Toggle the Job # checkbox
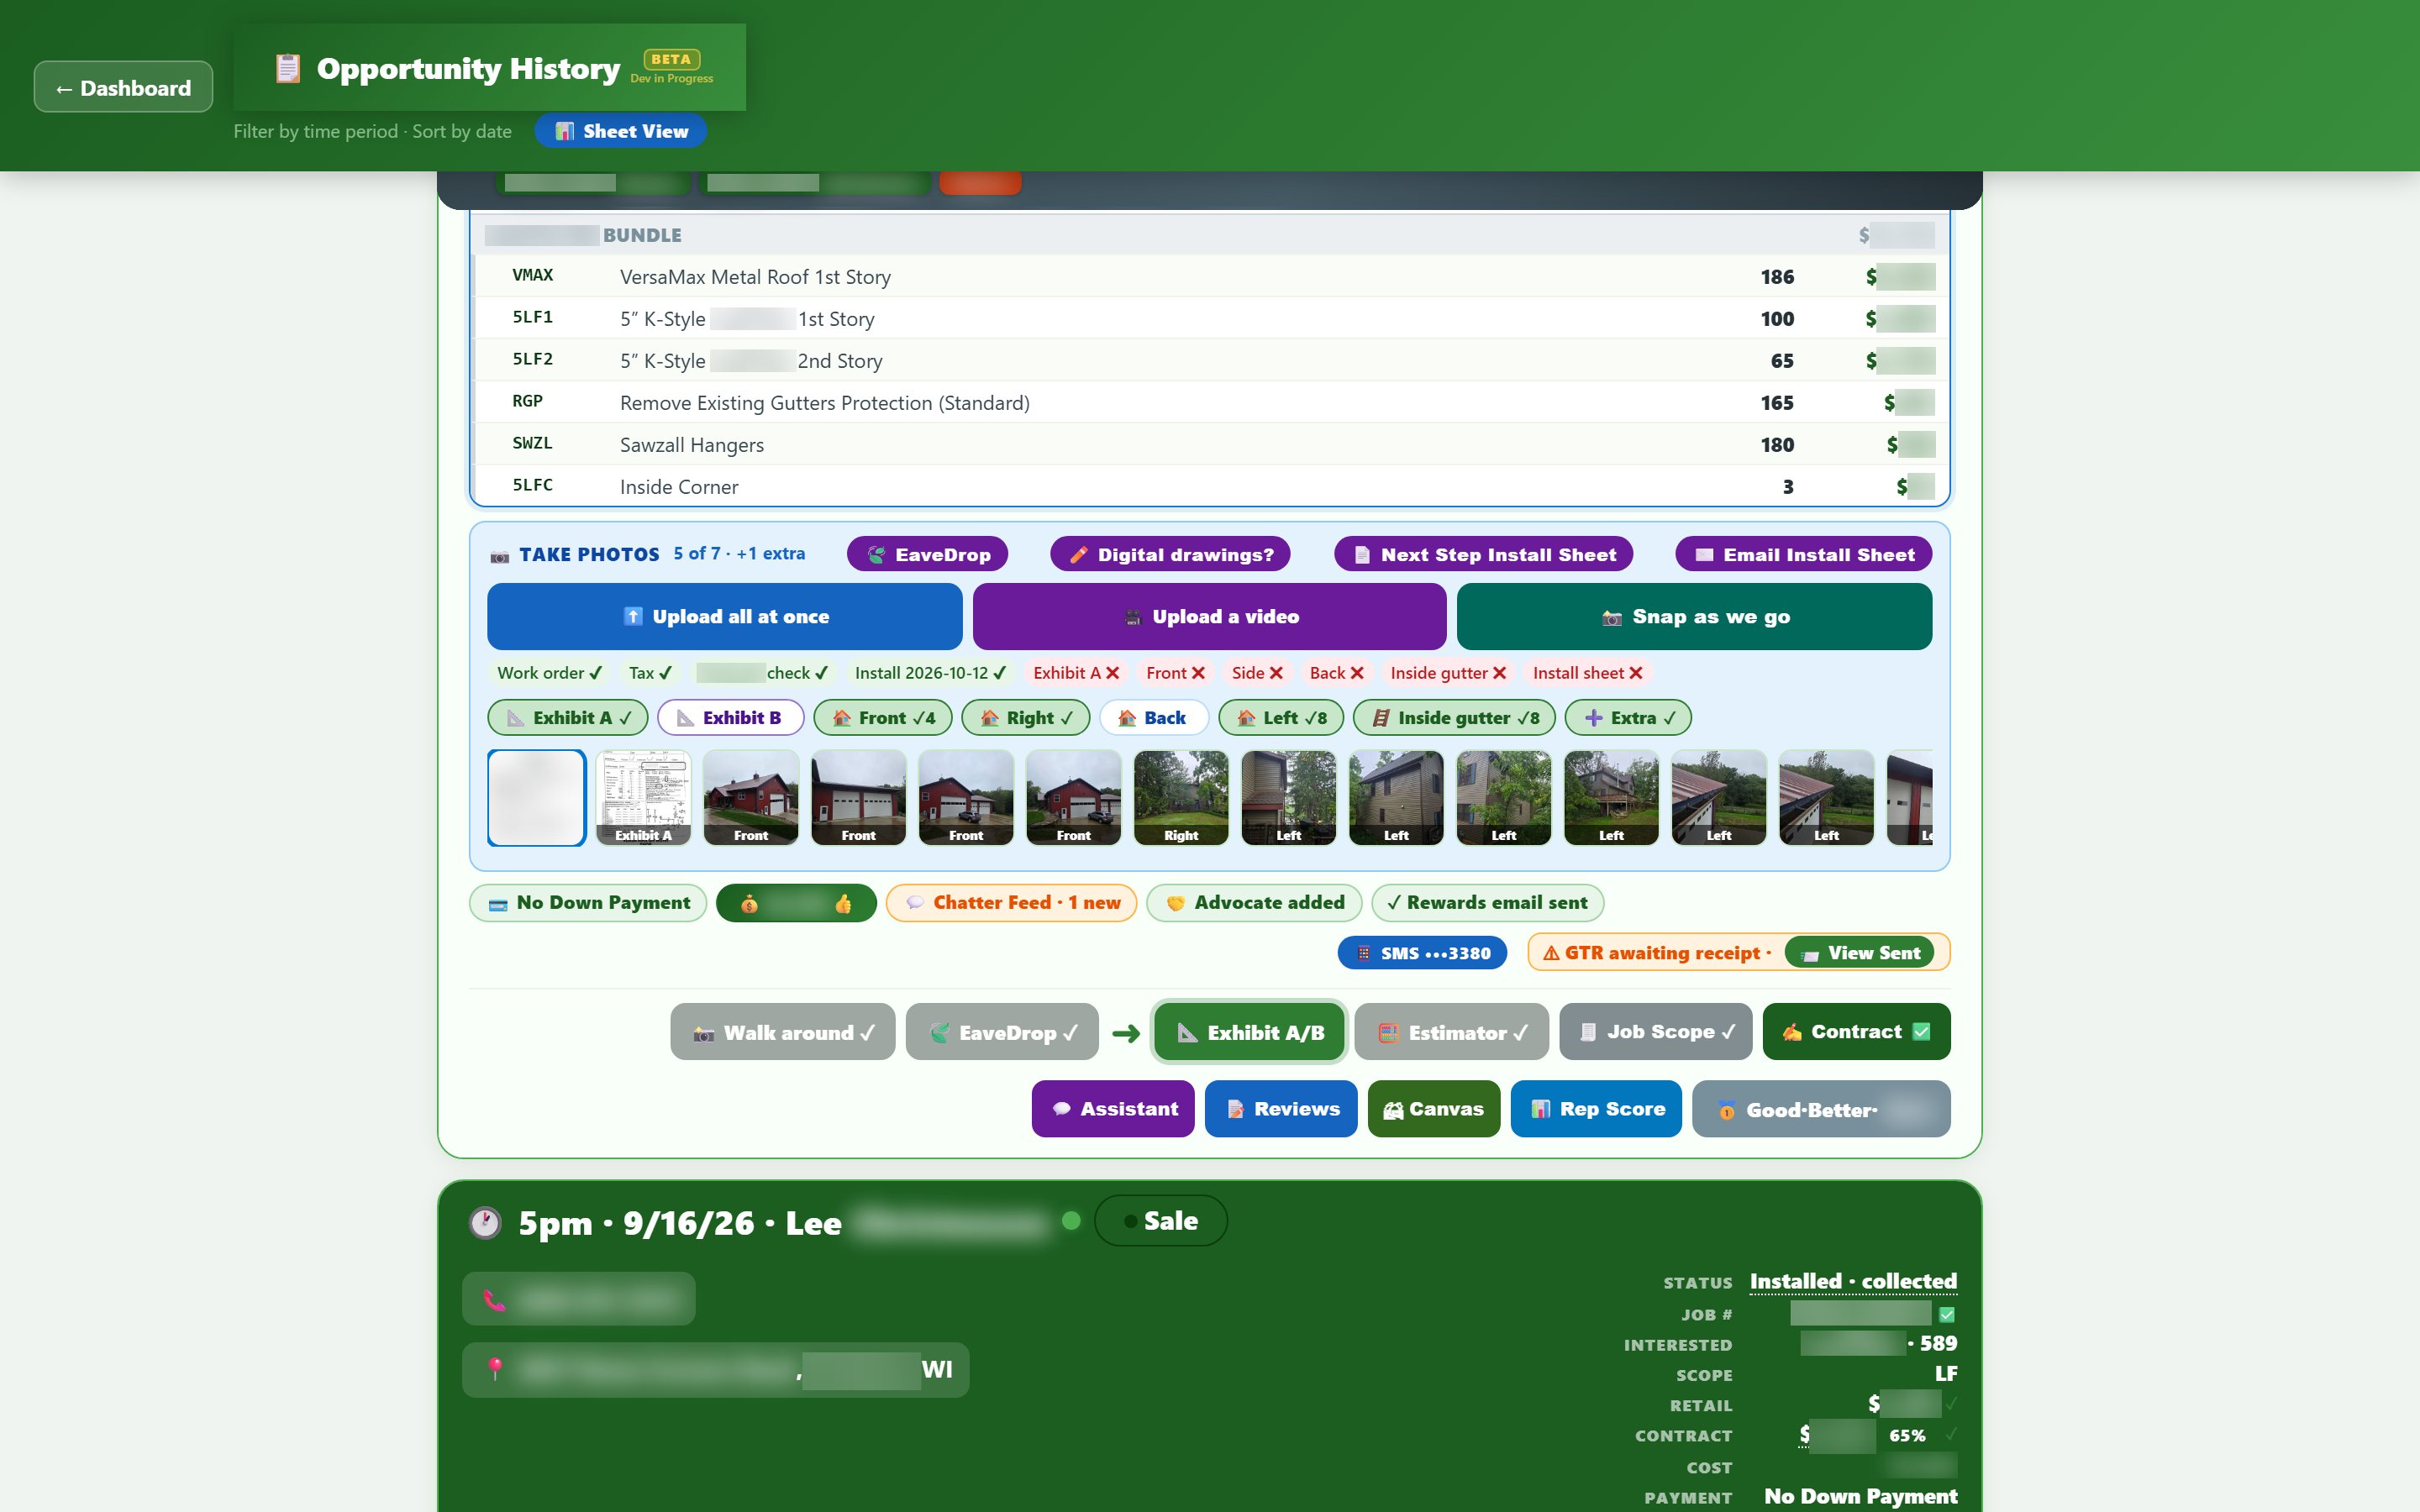 (x=1947, y=1314)
